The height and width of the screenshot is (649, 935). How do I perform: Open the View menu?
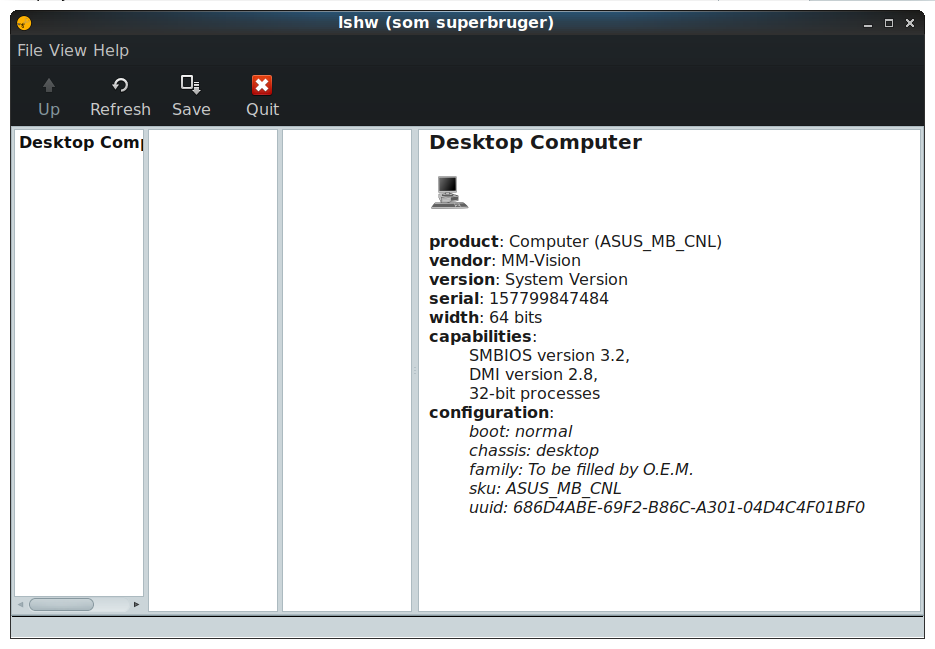(x=68, y=50)
